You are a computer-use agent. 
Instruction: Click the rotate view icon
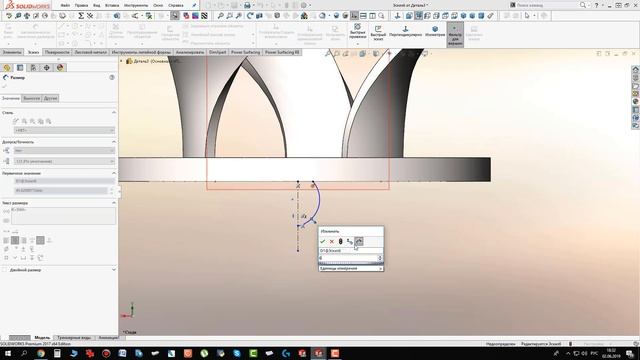coord(250,16)
